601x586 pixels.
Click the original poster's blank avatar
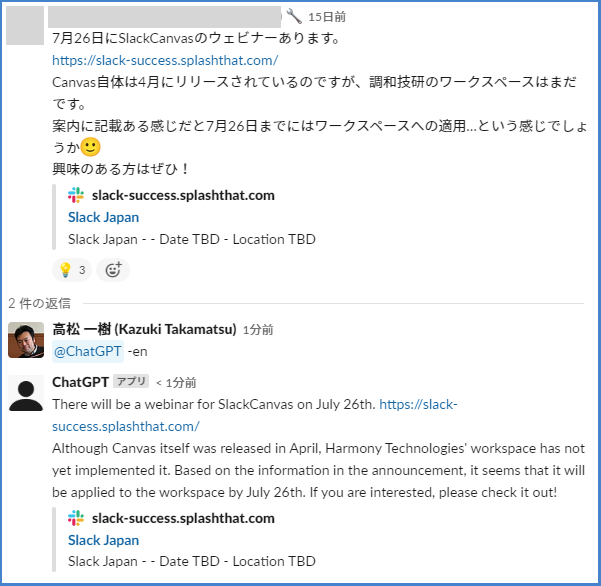click(25, 25)
